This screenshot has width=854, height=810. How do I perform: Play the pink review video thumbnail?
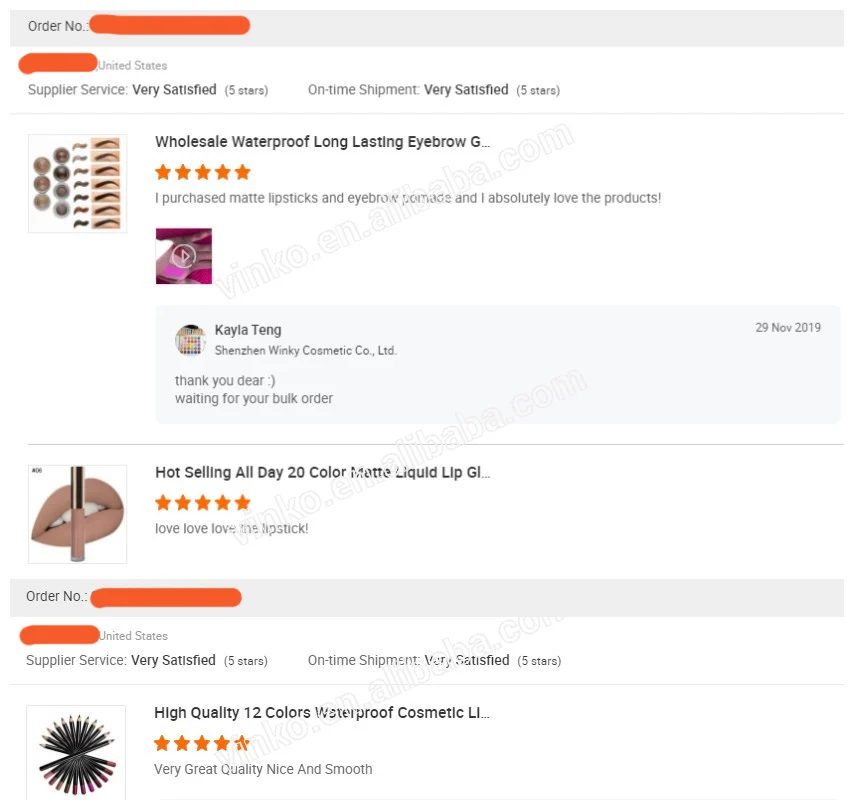click(184, 256)
